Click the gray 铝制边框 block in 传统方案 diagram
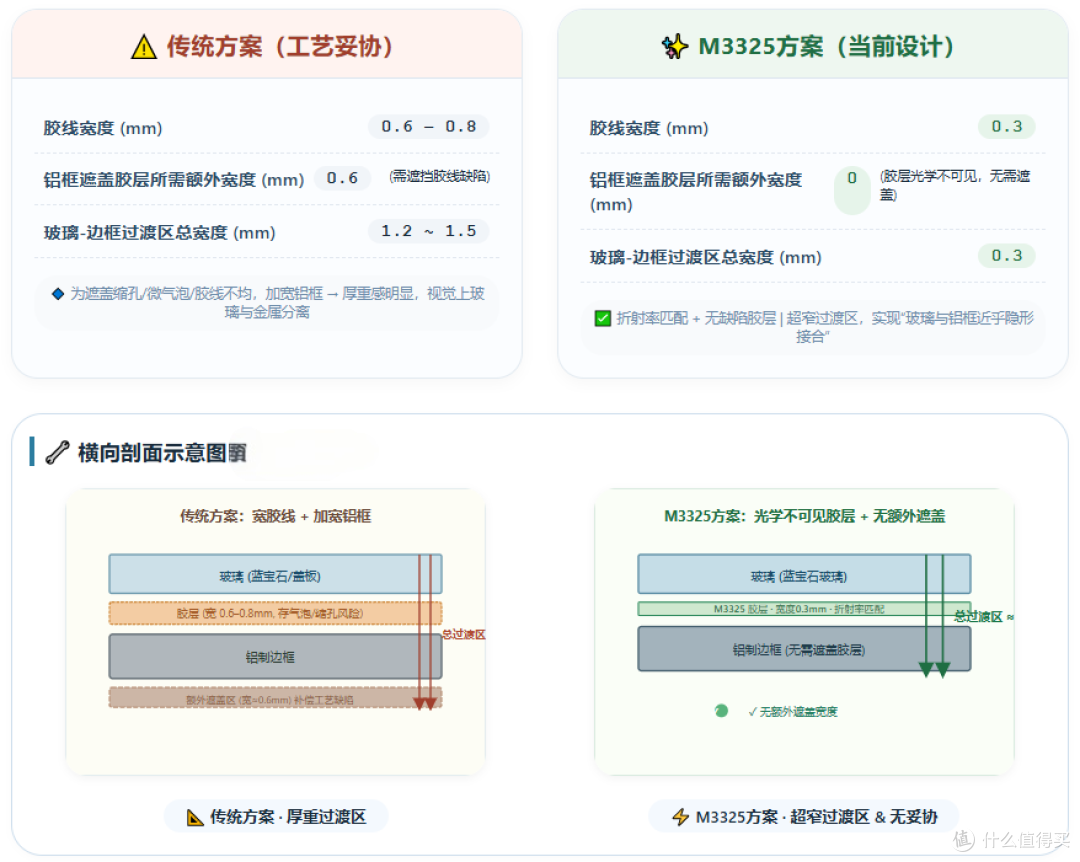Screen dimensions: 1080x862 tap(275, 657)
